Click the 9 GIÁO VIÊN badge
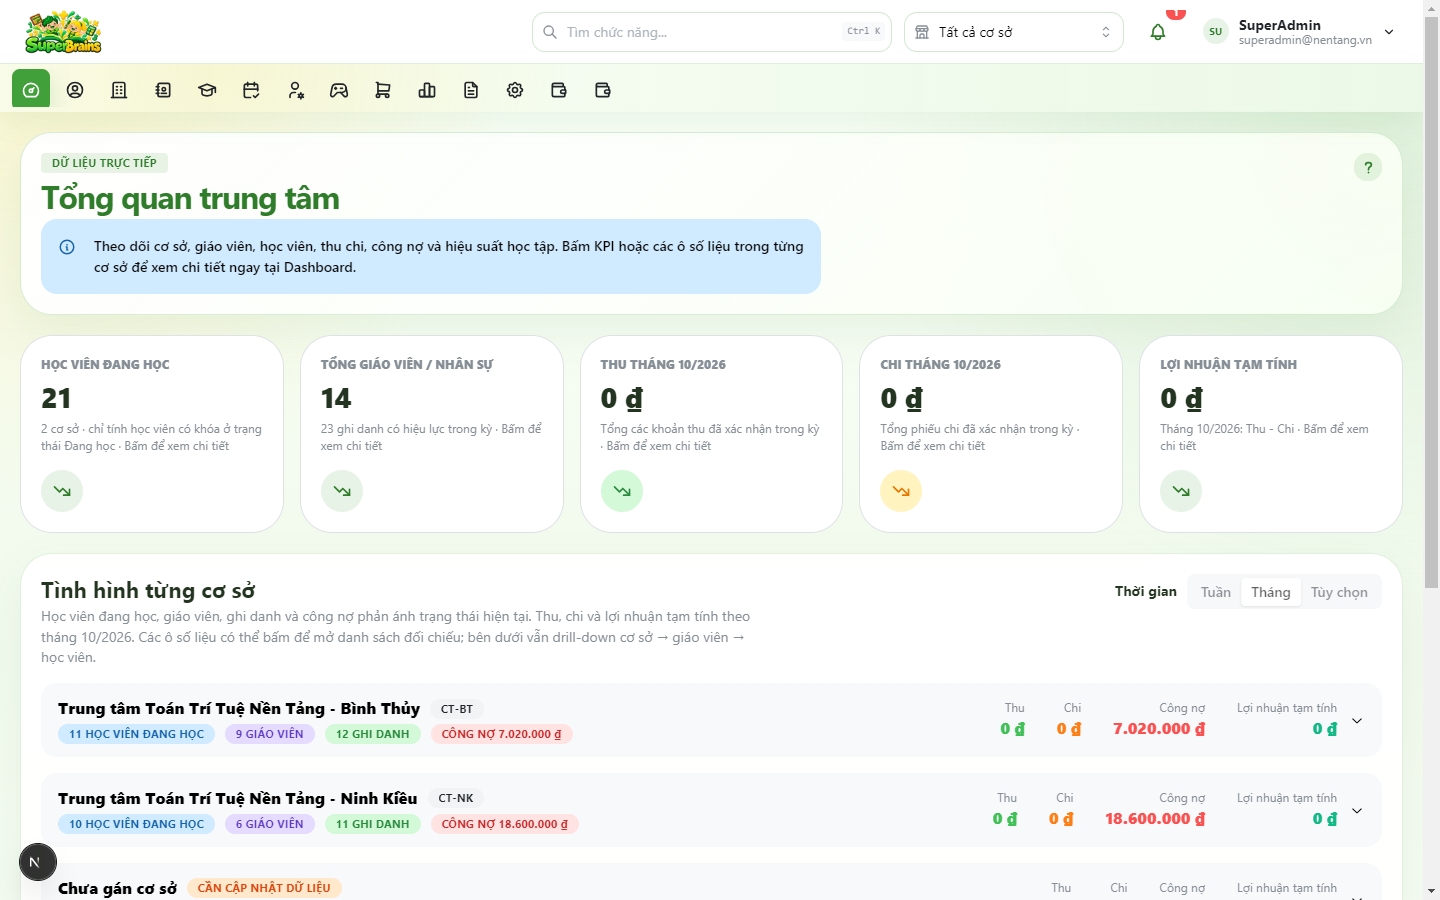 pos(270,734)
